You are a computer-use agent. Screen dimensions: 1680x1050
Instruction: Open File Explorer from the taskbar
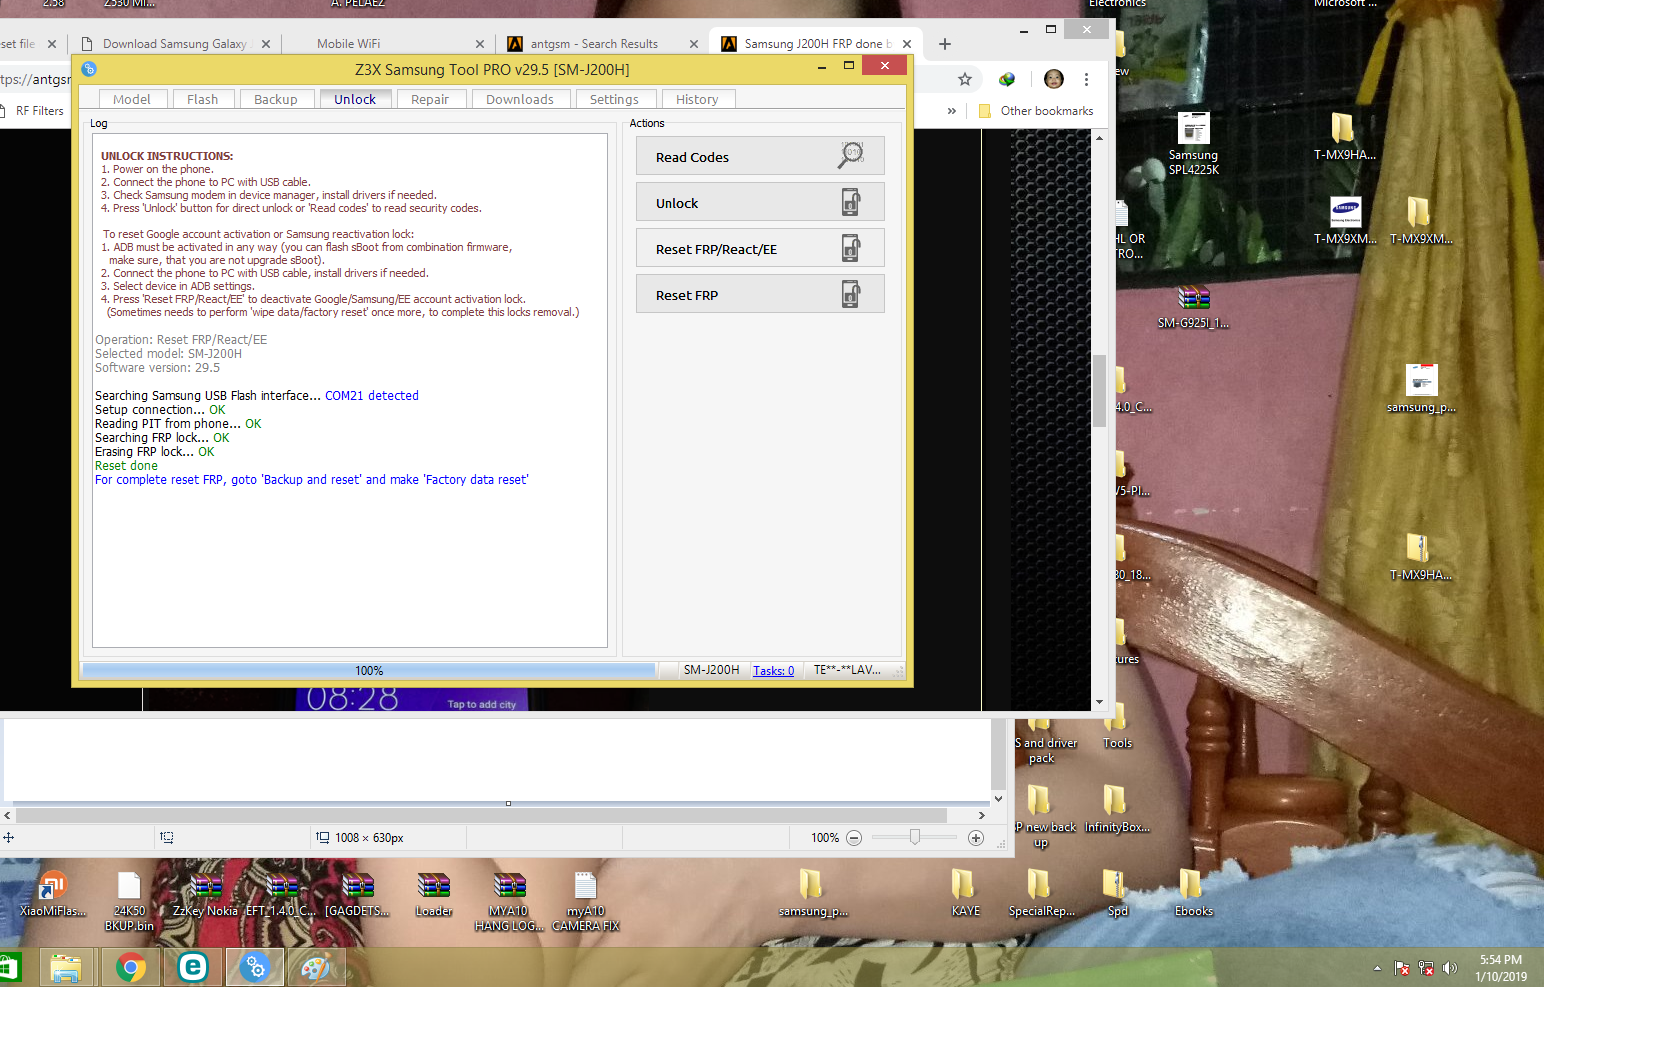tap(66, 967)
